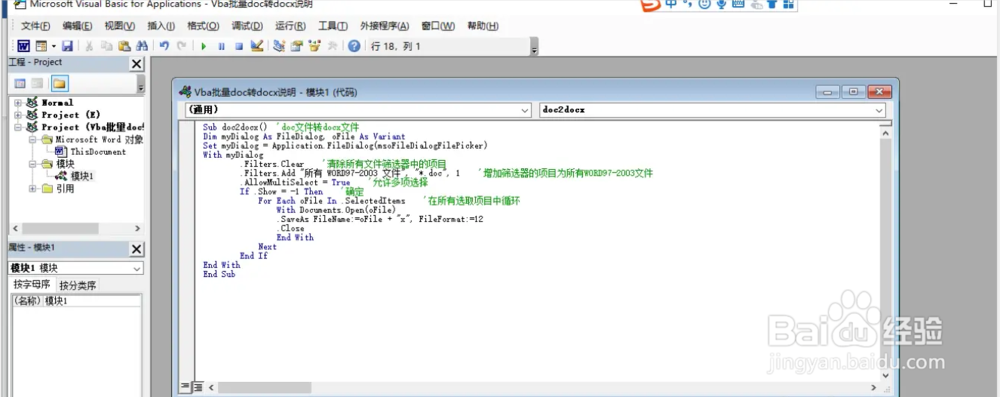
Task: Click the Cut scissors icon
Action: tap(89, 46)
